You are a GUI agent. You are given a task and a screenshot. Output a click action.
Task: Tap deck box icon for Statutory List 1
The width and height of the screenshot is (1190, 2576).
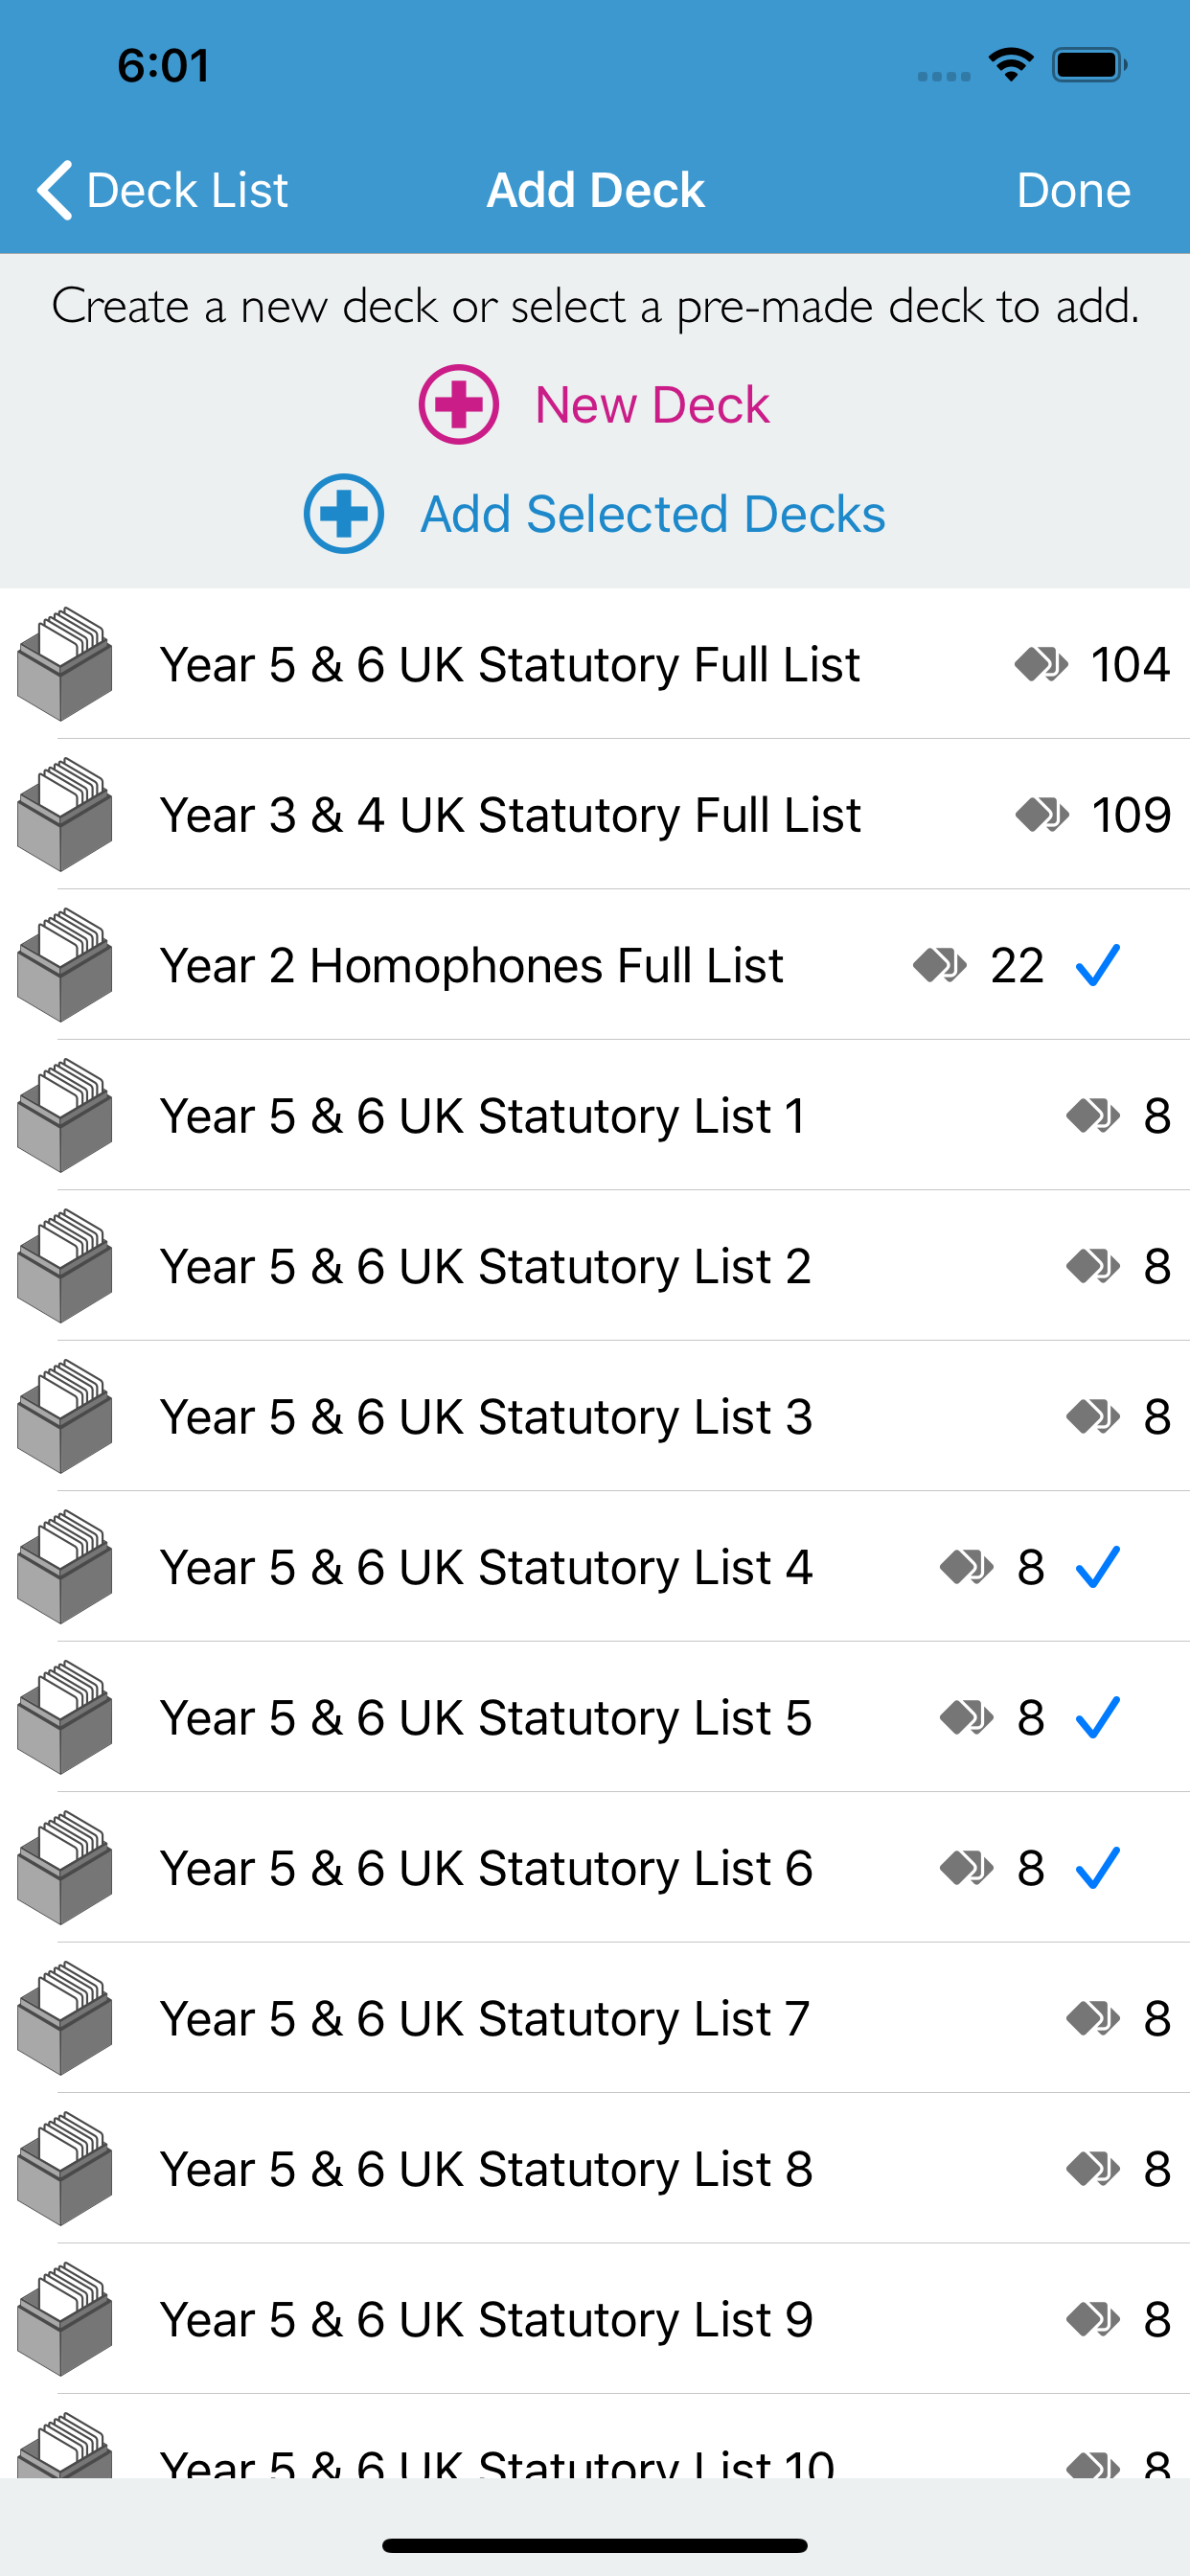64,1115
